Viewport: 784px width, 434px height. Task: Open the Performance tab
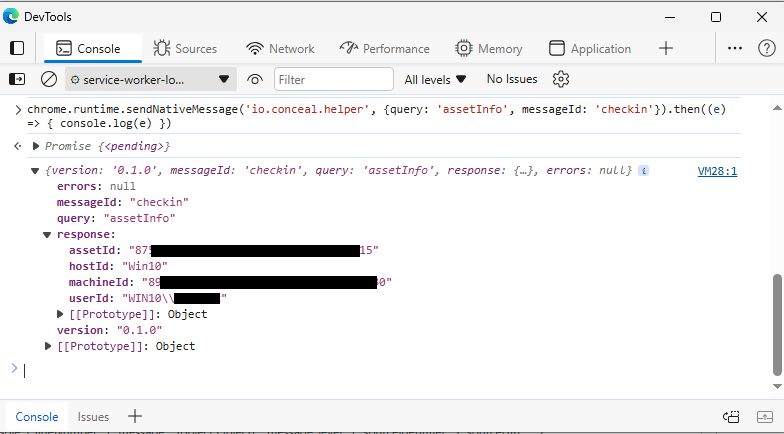(384, 48)
